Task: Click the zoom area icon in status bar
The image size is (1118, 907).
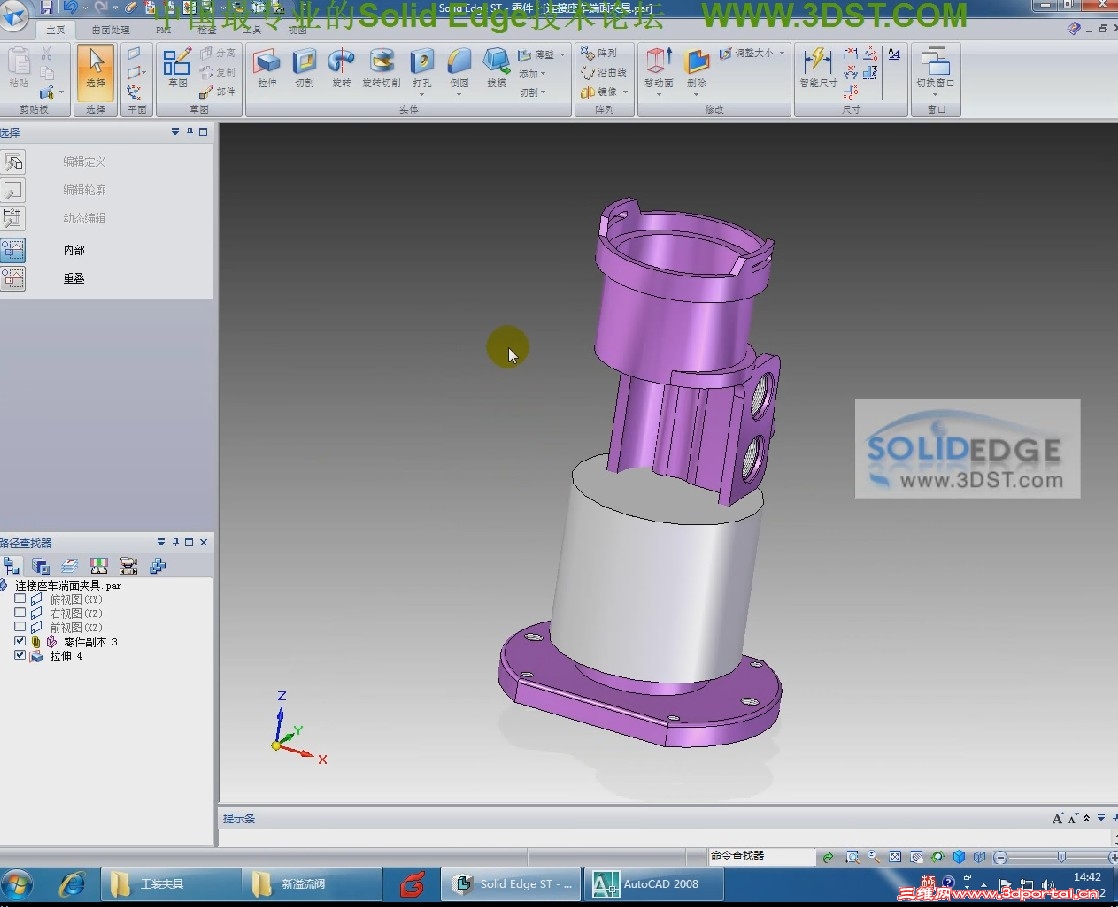Action: (x=852, y=857)
